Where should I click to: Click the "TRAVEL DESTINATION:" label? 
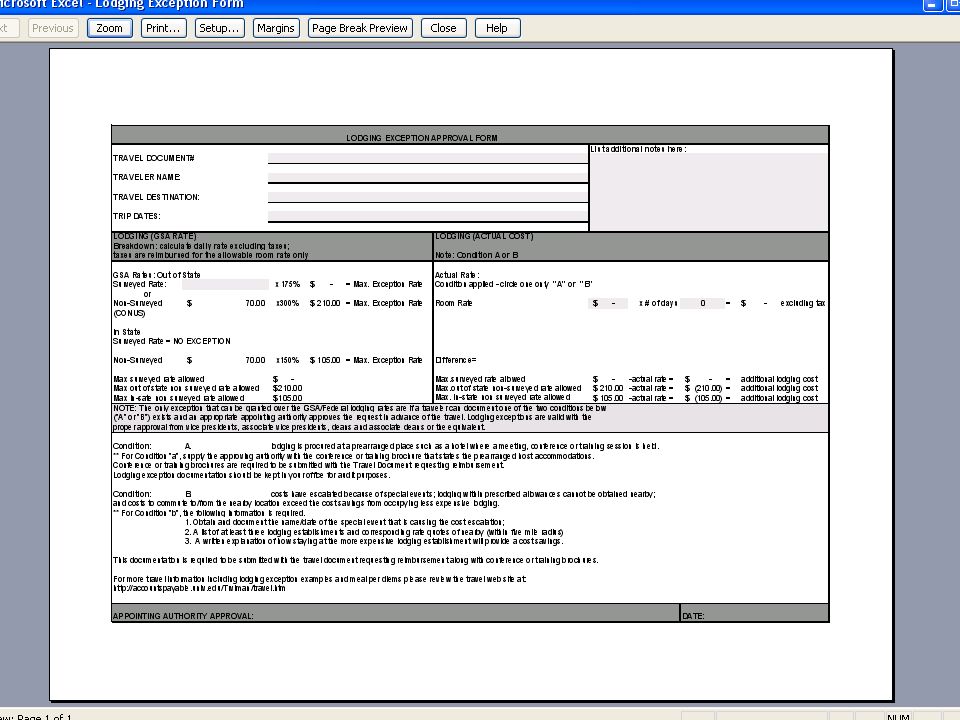(156, 197)
